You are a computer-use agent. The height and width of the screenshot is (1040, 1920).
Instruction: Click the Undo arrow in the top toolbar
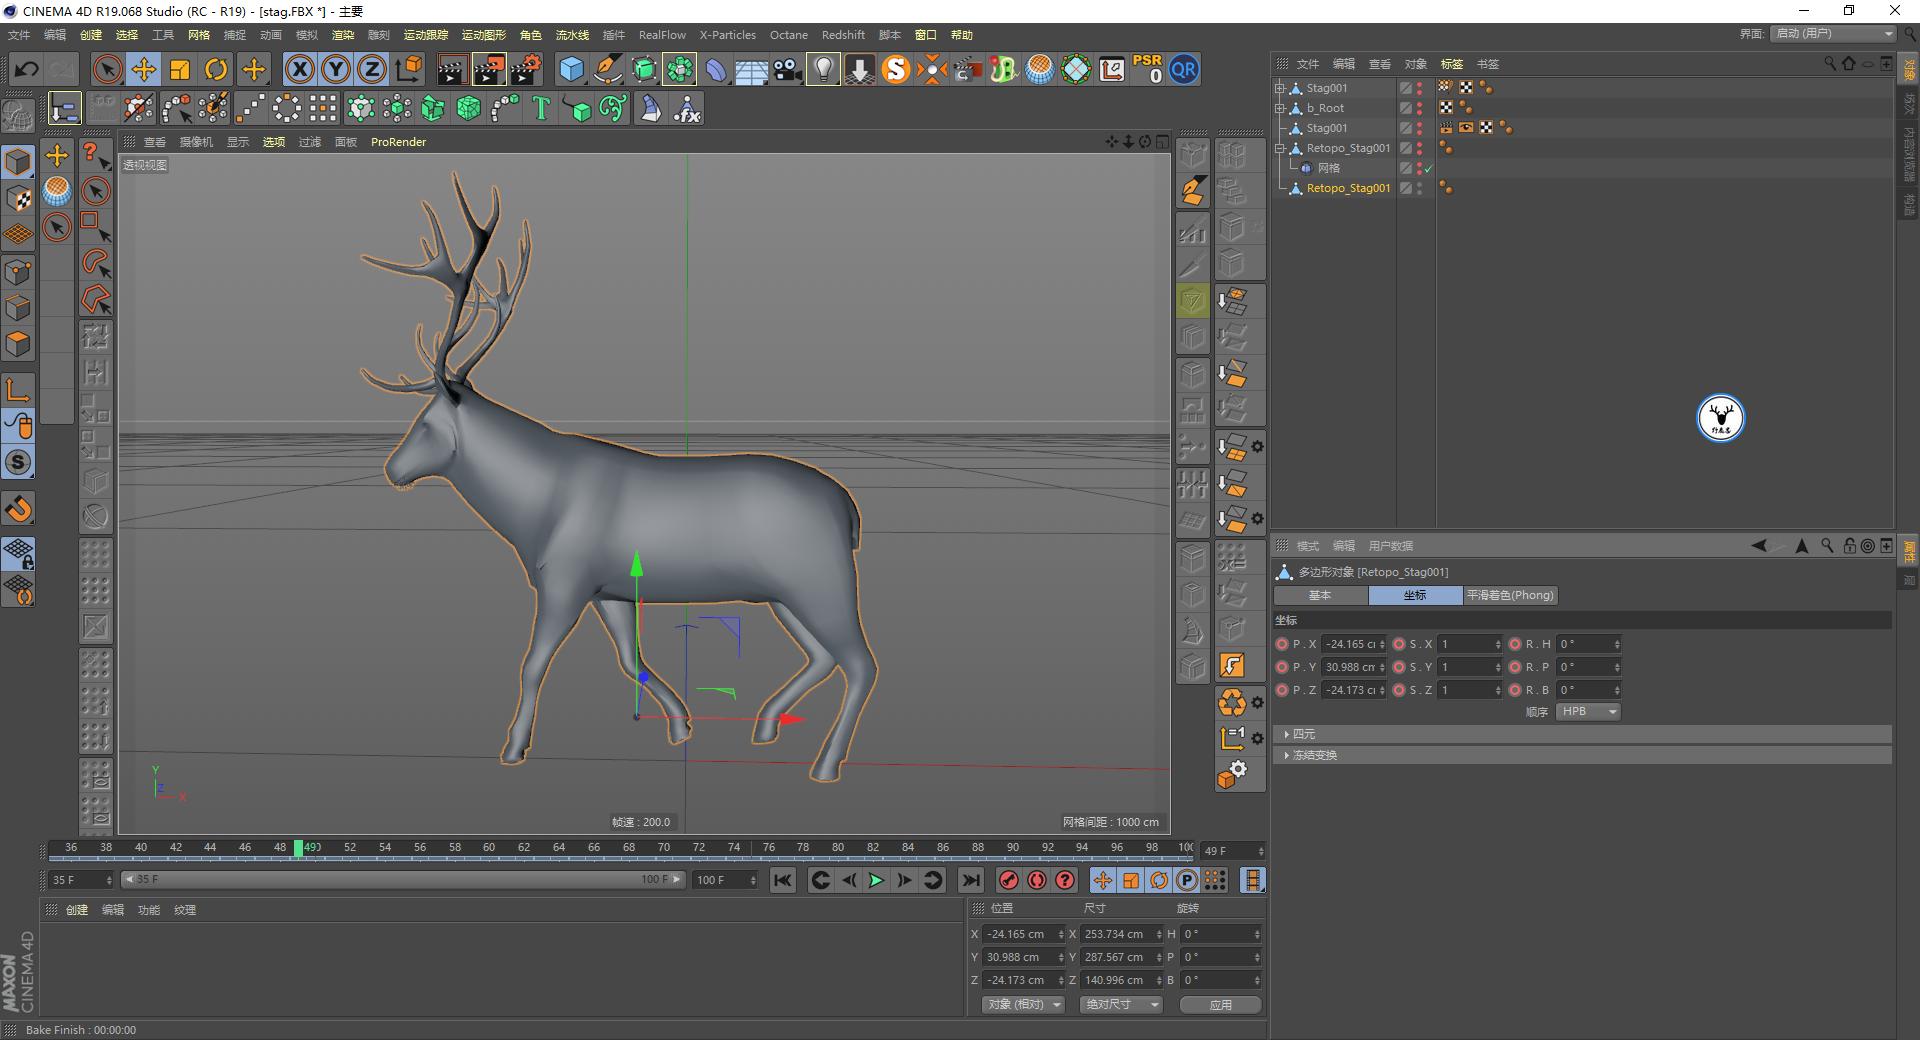27,69
